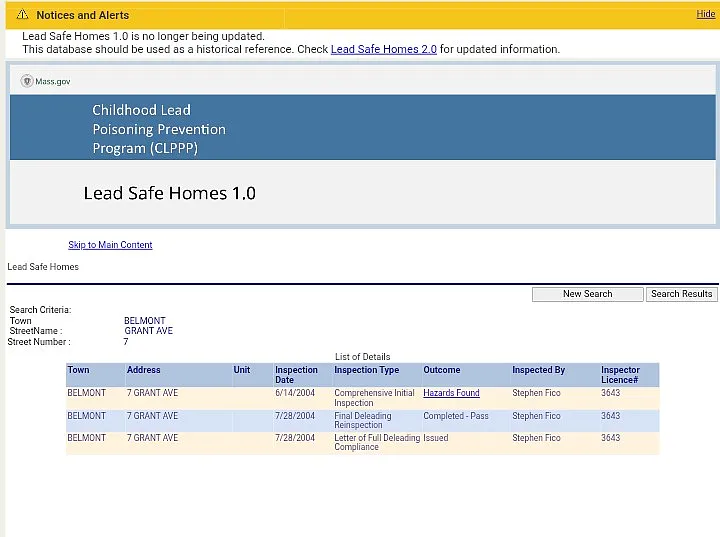Viewport: 720px width, 537px height.
Task: Click Skip to Main Content link
Action: tap(110, 245)
